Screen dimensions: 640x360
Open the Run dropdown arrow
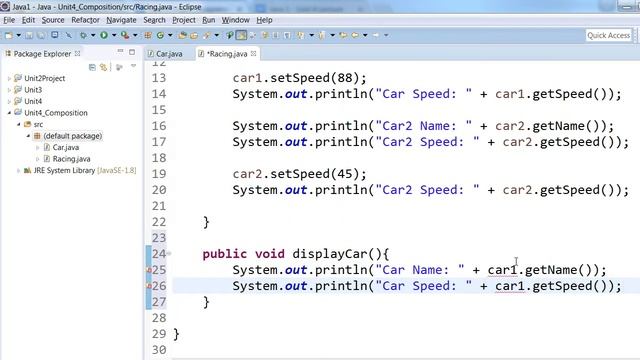pyautogui.click(x=114, y=35)
